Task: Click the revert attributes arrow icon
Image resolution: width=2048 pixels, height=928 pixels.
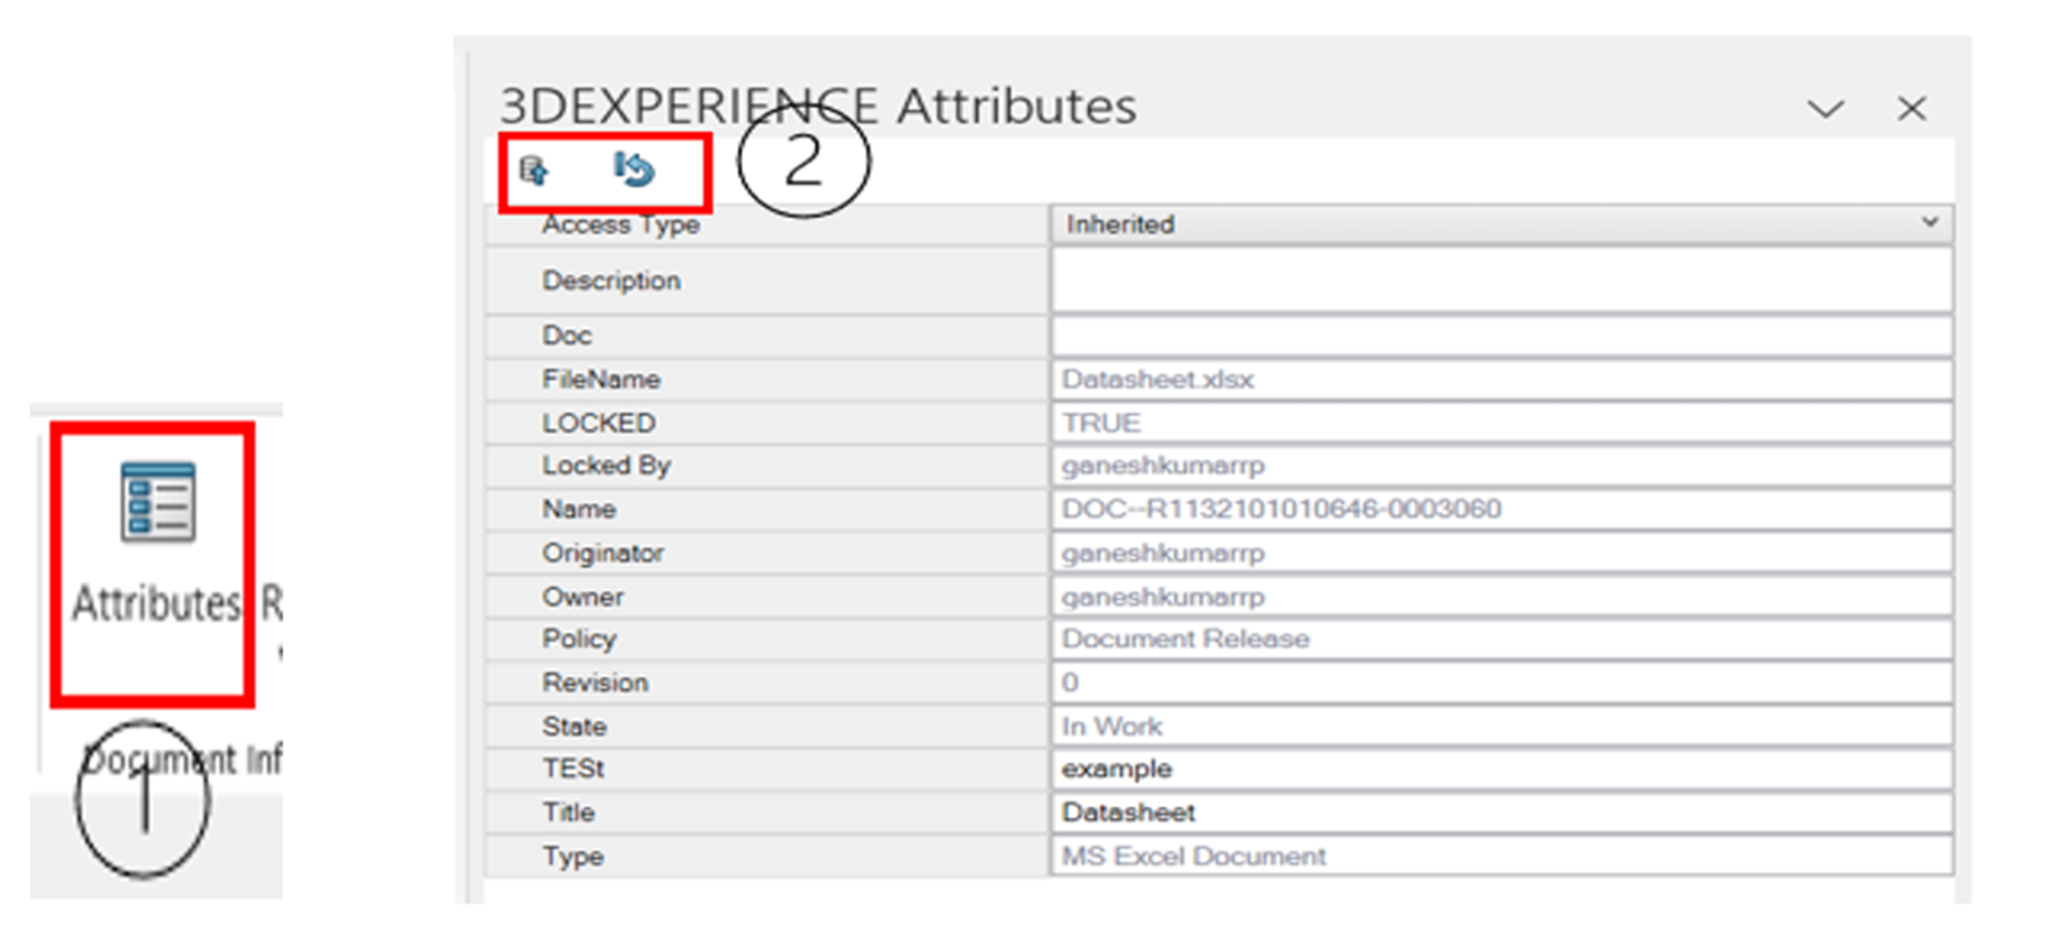Action: point(634,170)
